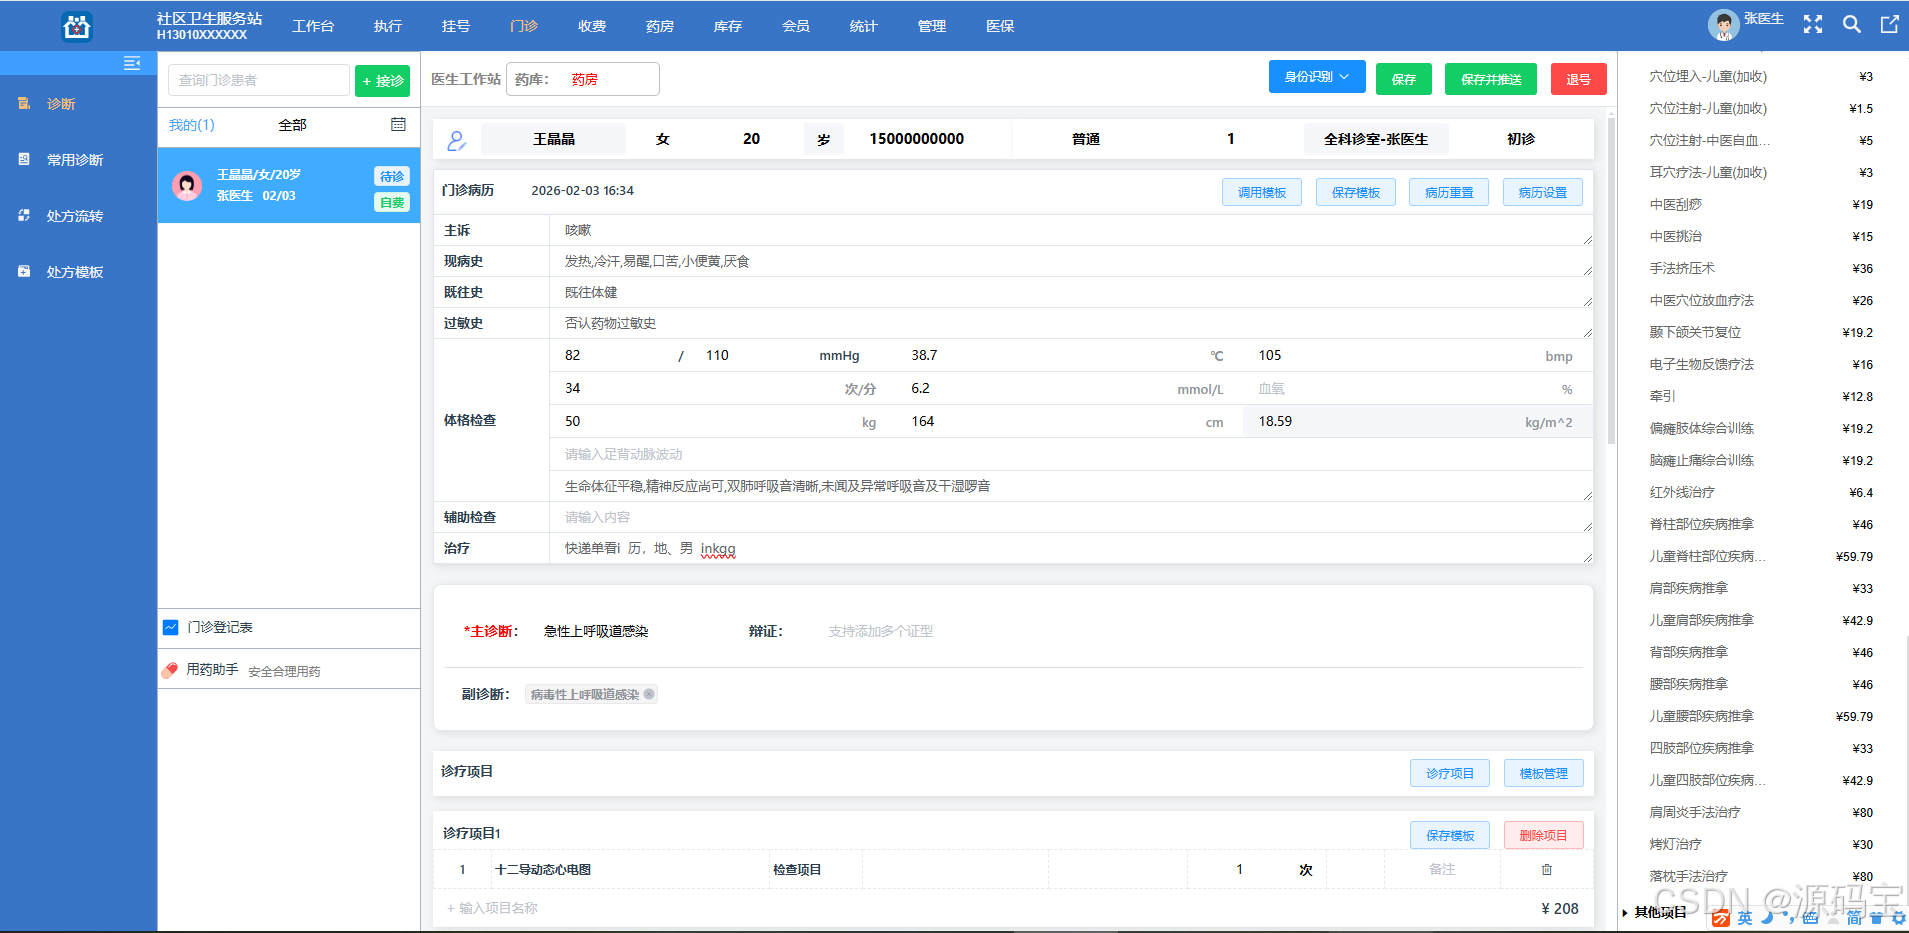
Task: Open the 诊断 sidebar item
Action: point(61,104)
